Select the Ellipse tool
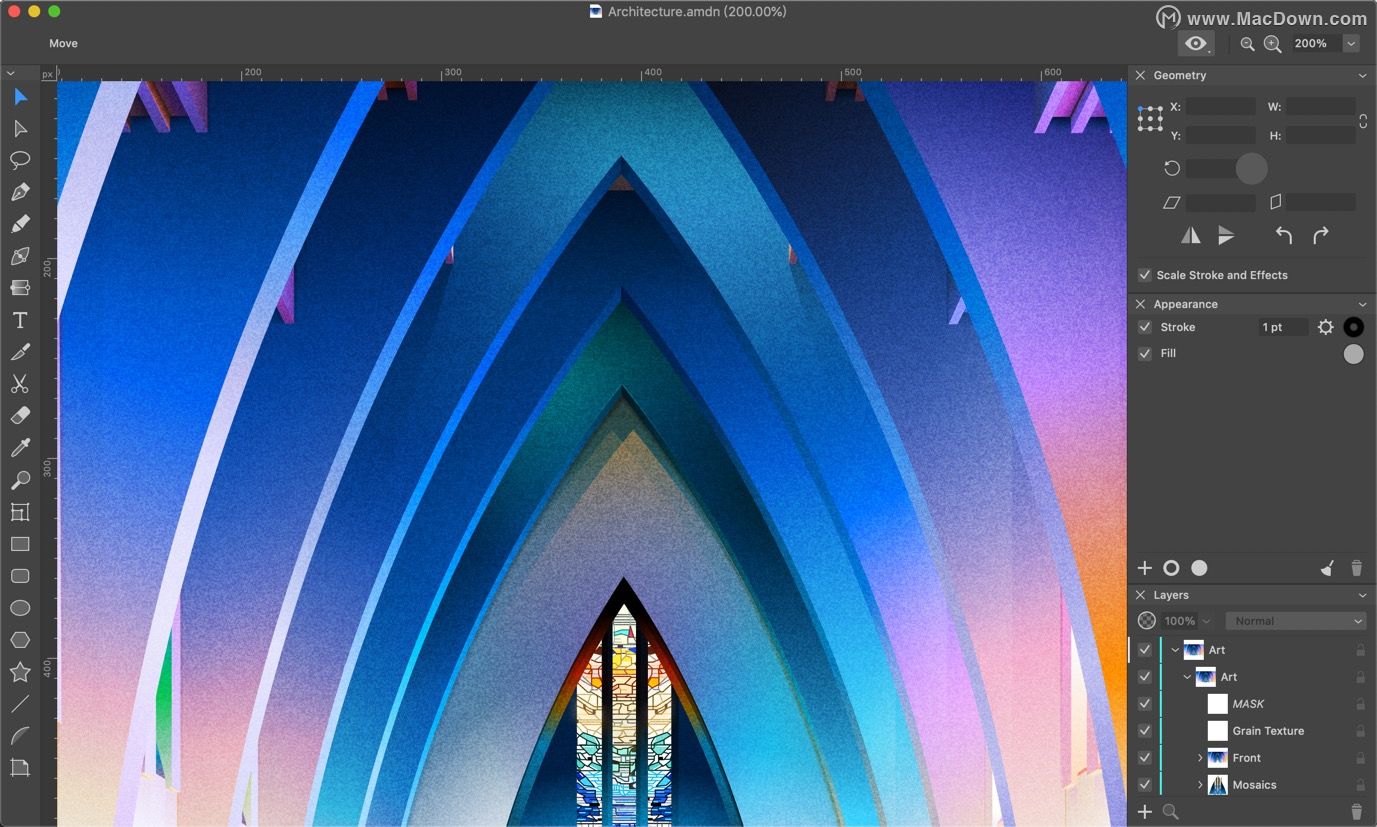The image size is (1377, 827). coord(20,608)
